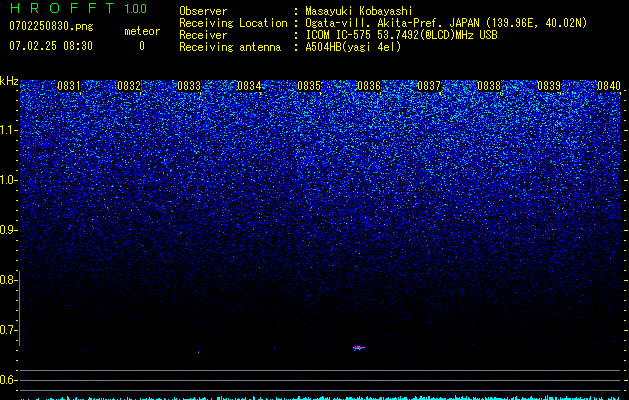Image resolution: width=629 pixels, height=400 pixels.
Task: Click the Observer label
Action: click(x=203, y=11)
